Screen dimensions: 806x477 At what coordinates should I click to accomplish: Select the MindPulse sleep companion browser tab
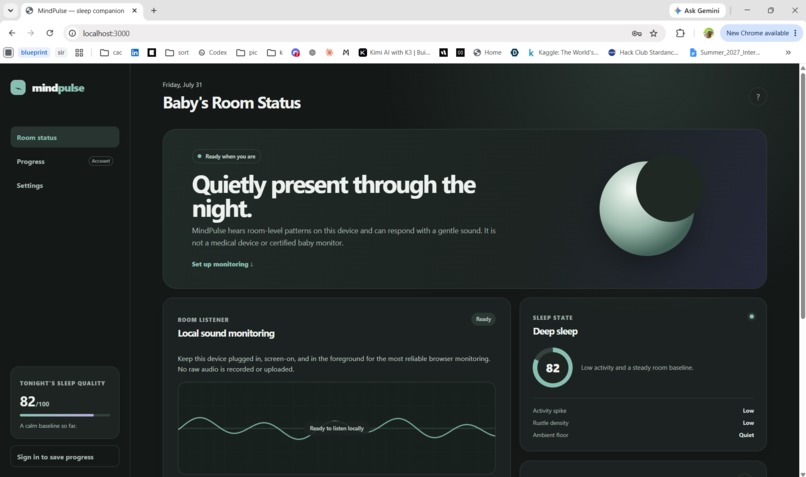coord(81,11)
